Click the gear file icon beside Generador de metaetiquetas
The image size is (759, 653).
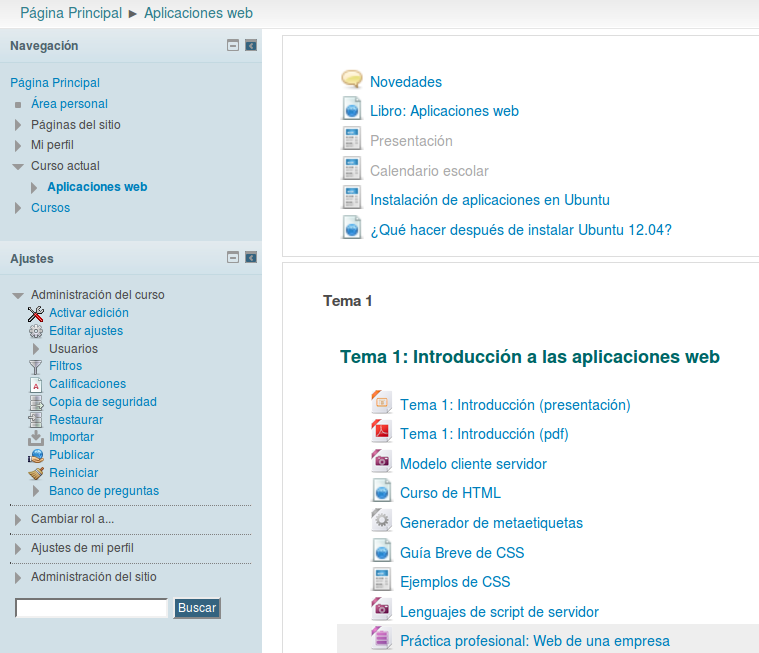pyautogui.click(x=381, y=520)
